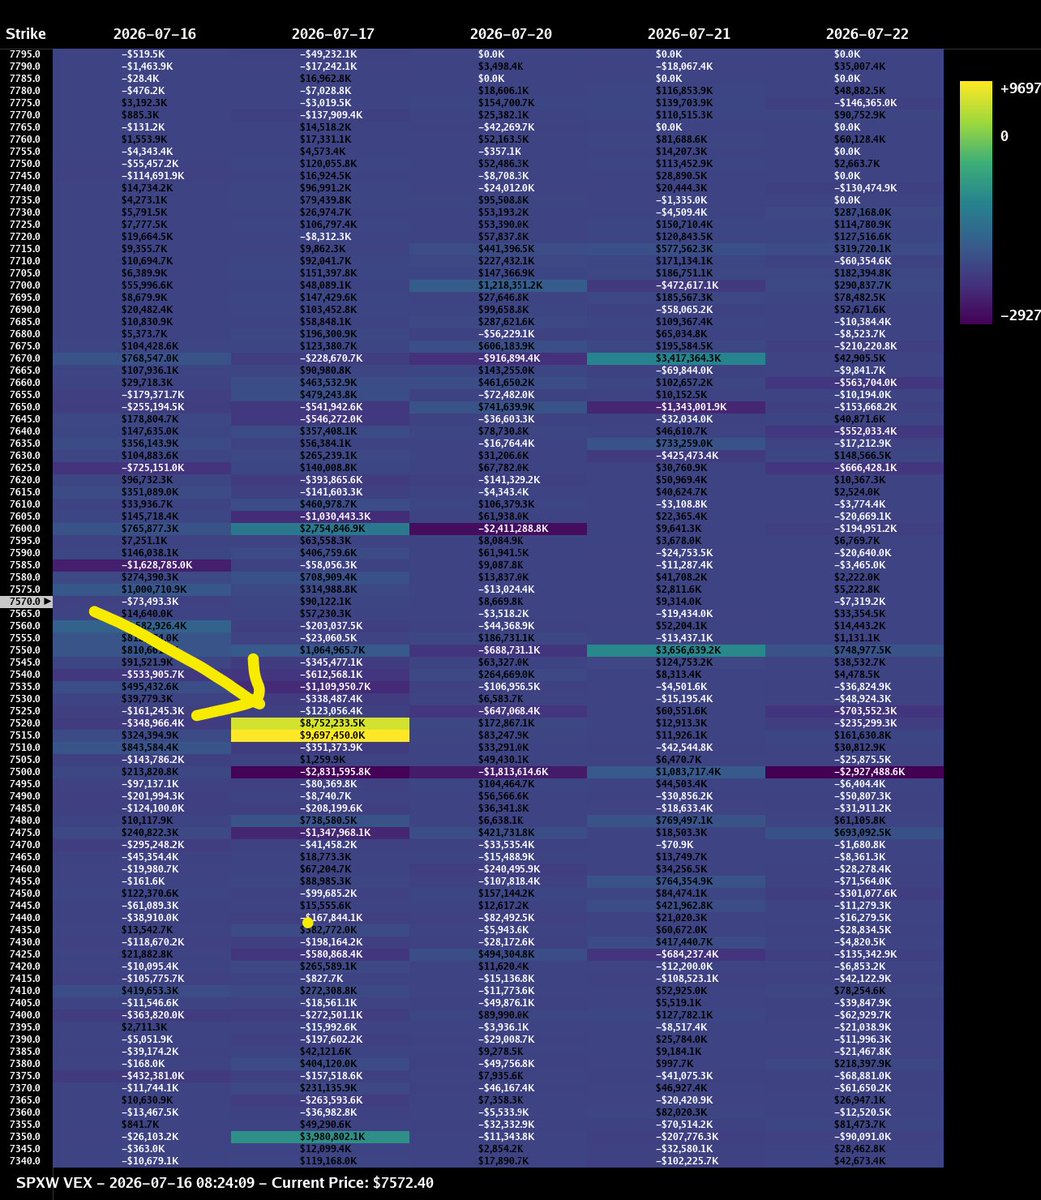Click the -$563,704.0K cell at strike 7660
Viewport: 1041px width, 1200px height.
coord(855,382)
